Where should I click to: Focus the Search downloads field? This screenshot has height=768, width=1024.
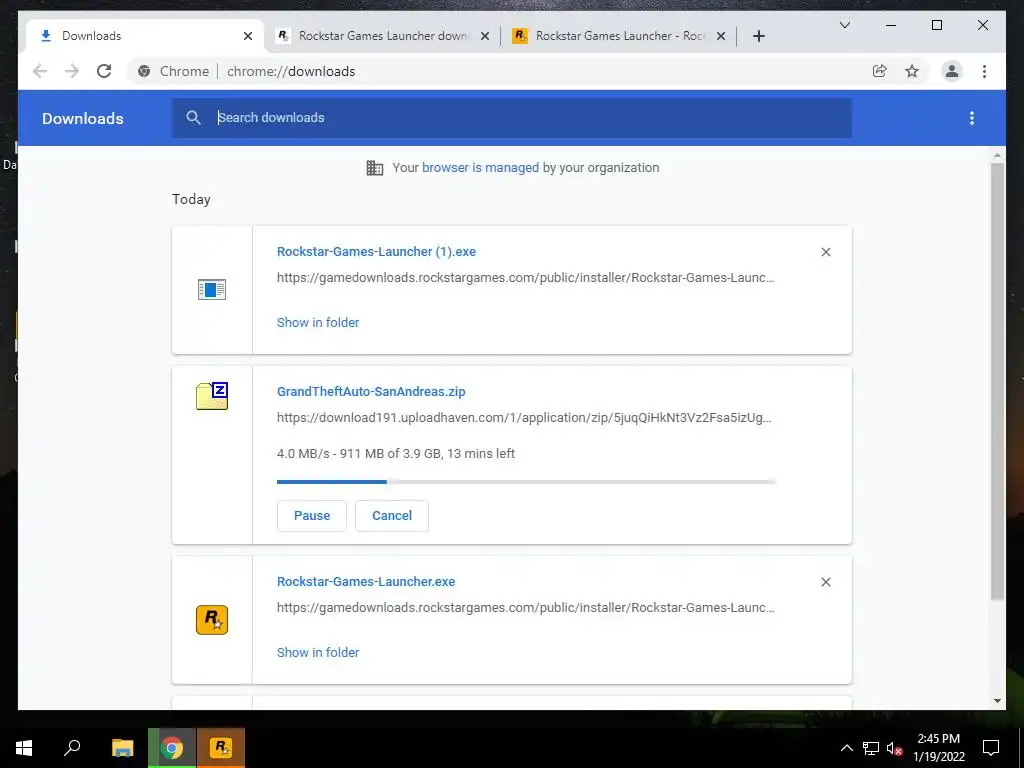pos(511,118)
